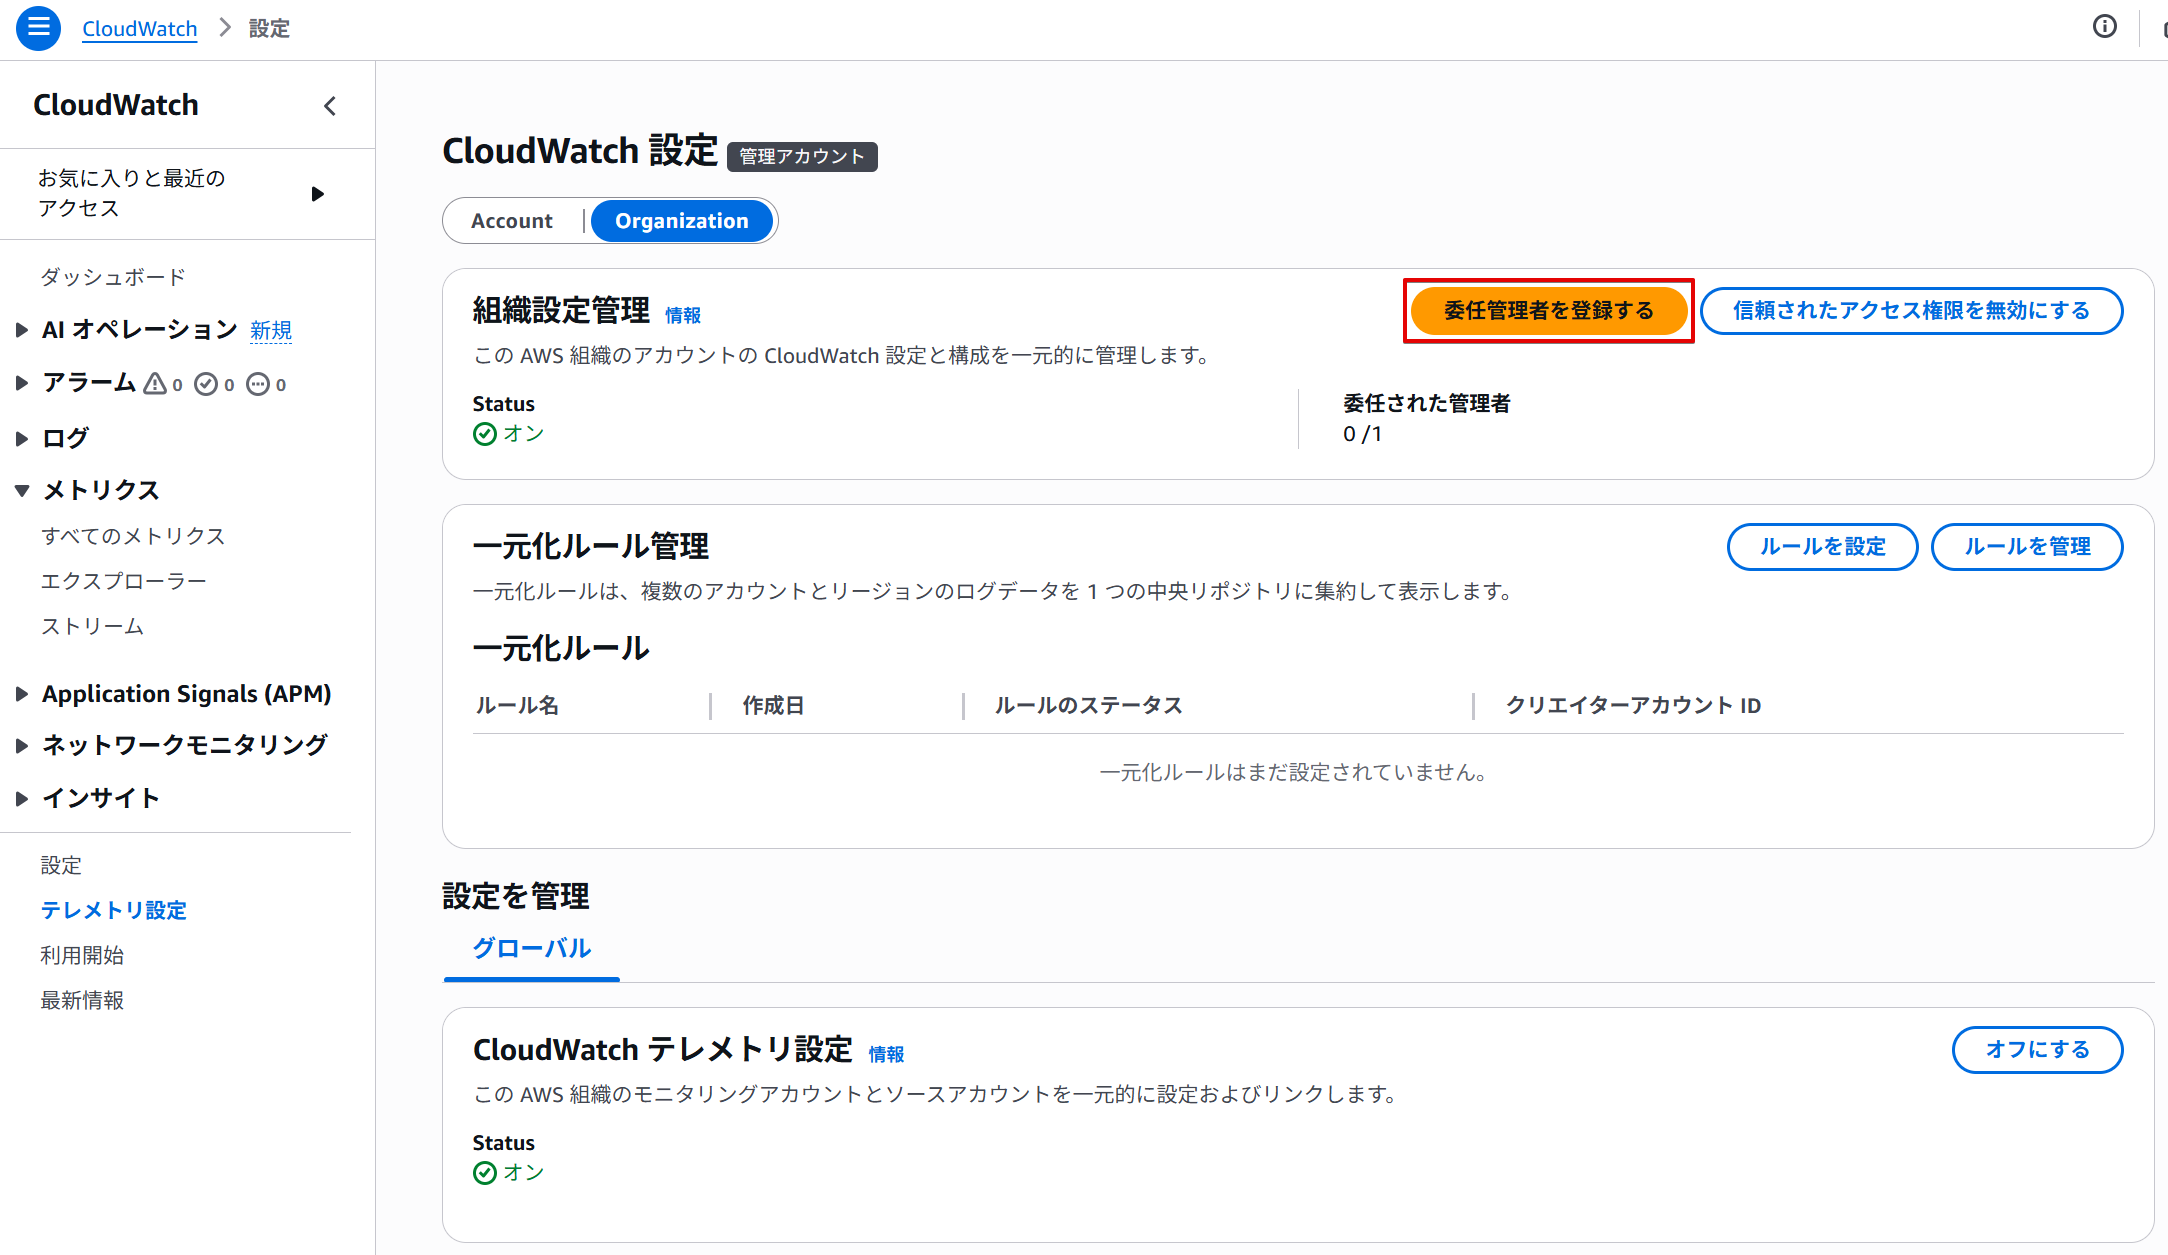
Task: Click the 管理アカウント badge
Action: click(802, 156)
